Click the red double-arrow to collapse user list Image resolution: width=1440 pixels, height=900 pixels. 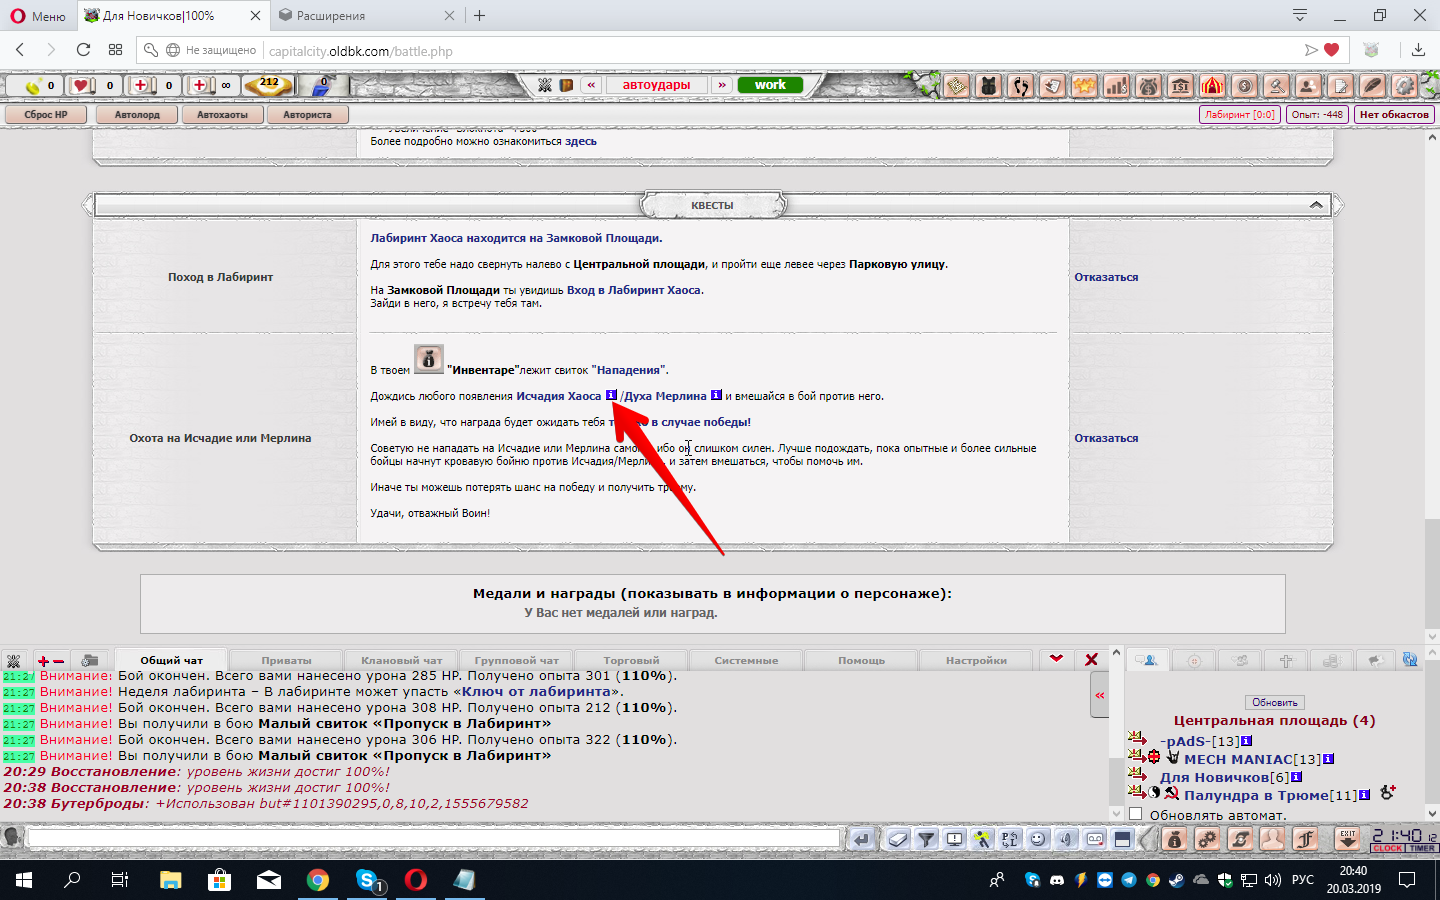pyautogui.click(x=1099, y=695)
